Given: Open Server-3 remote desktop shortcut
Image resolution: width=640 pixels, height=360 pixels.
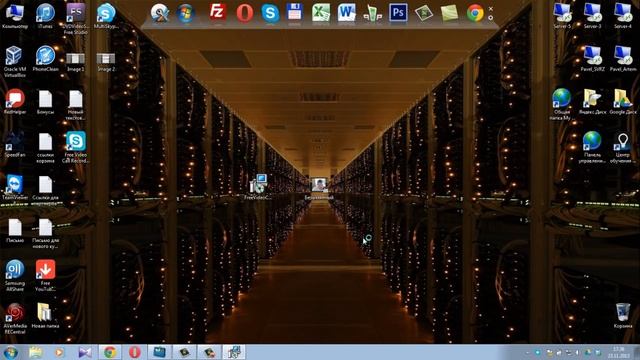Looking at the screenshot, I should click(592, 16).
